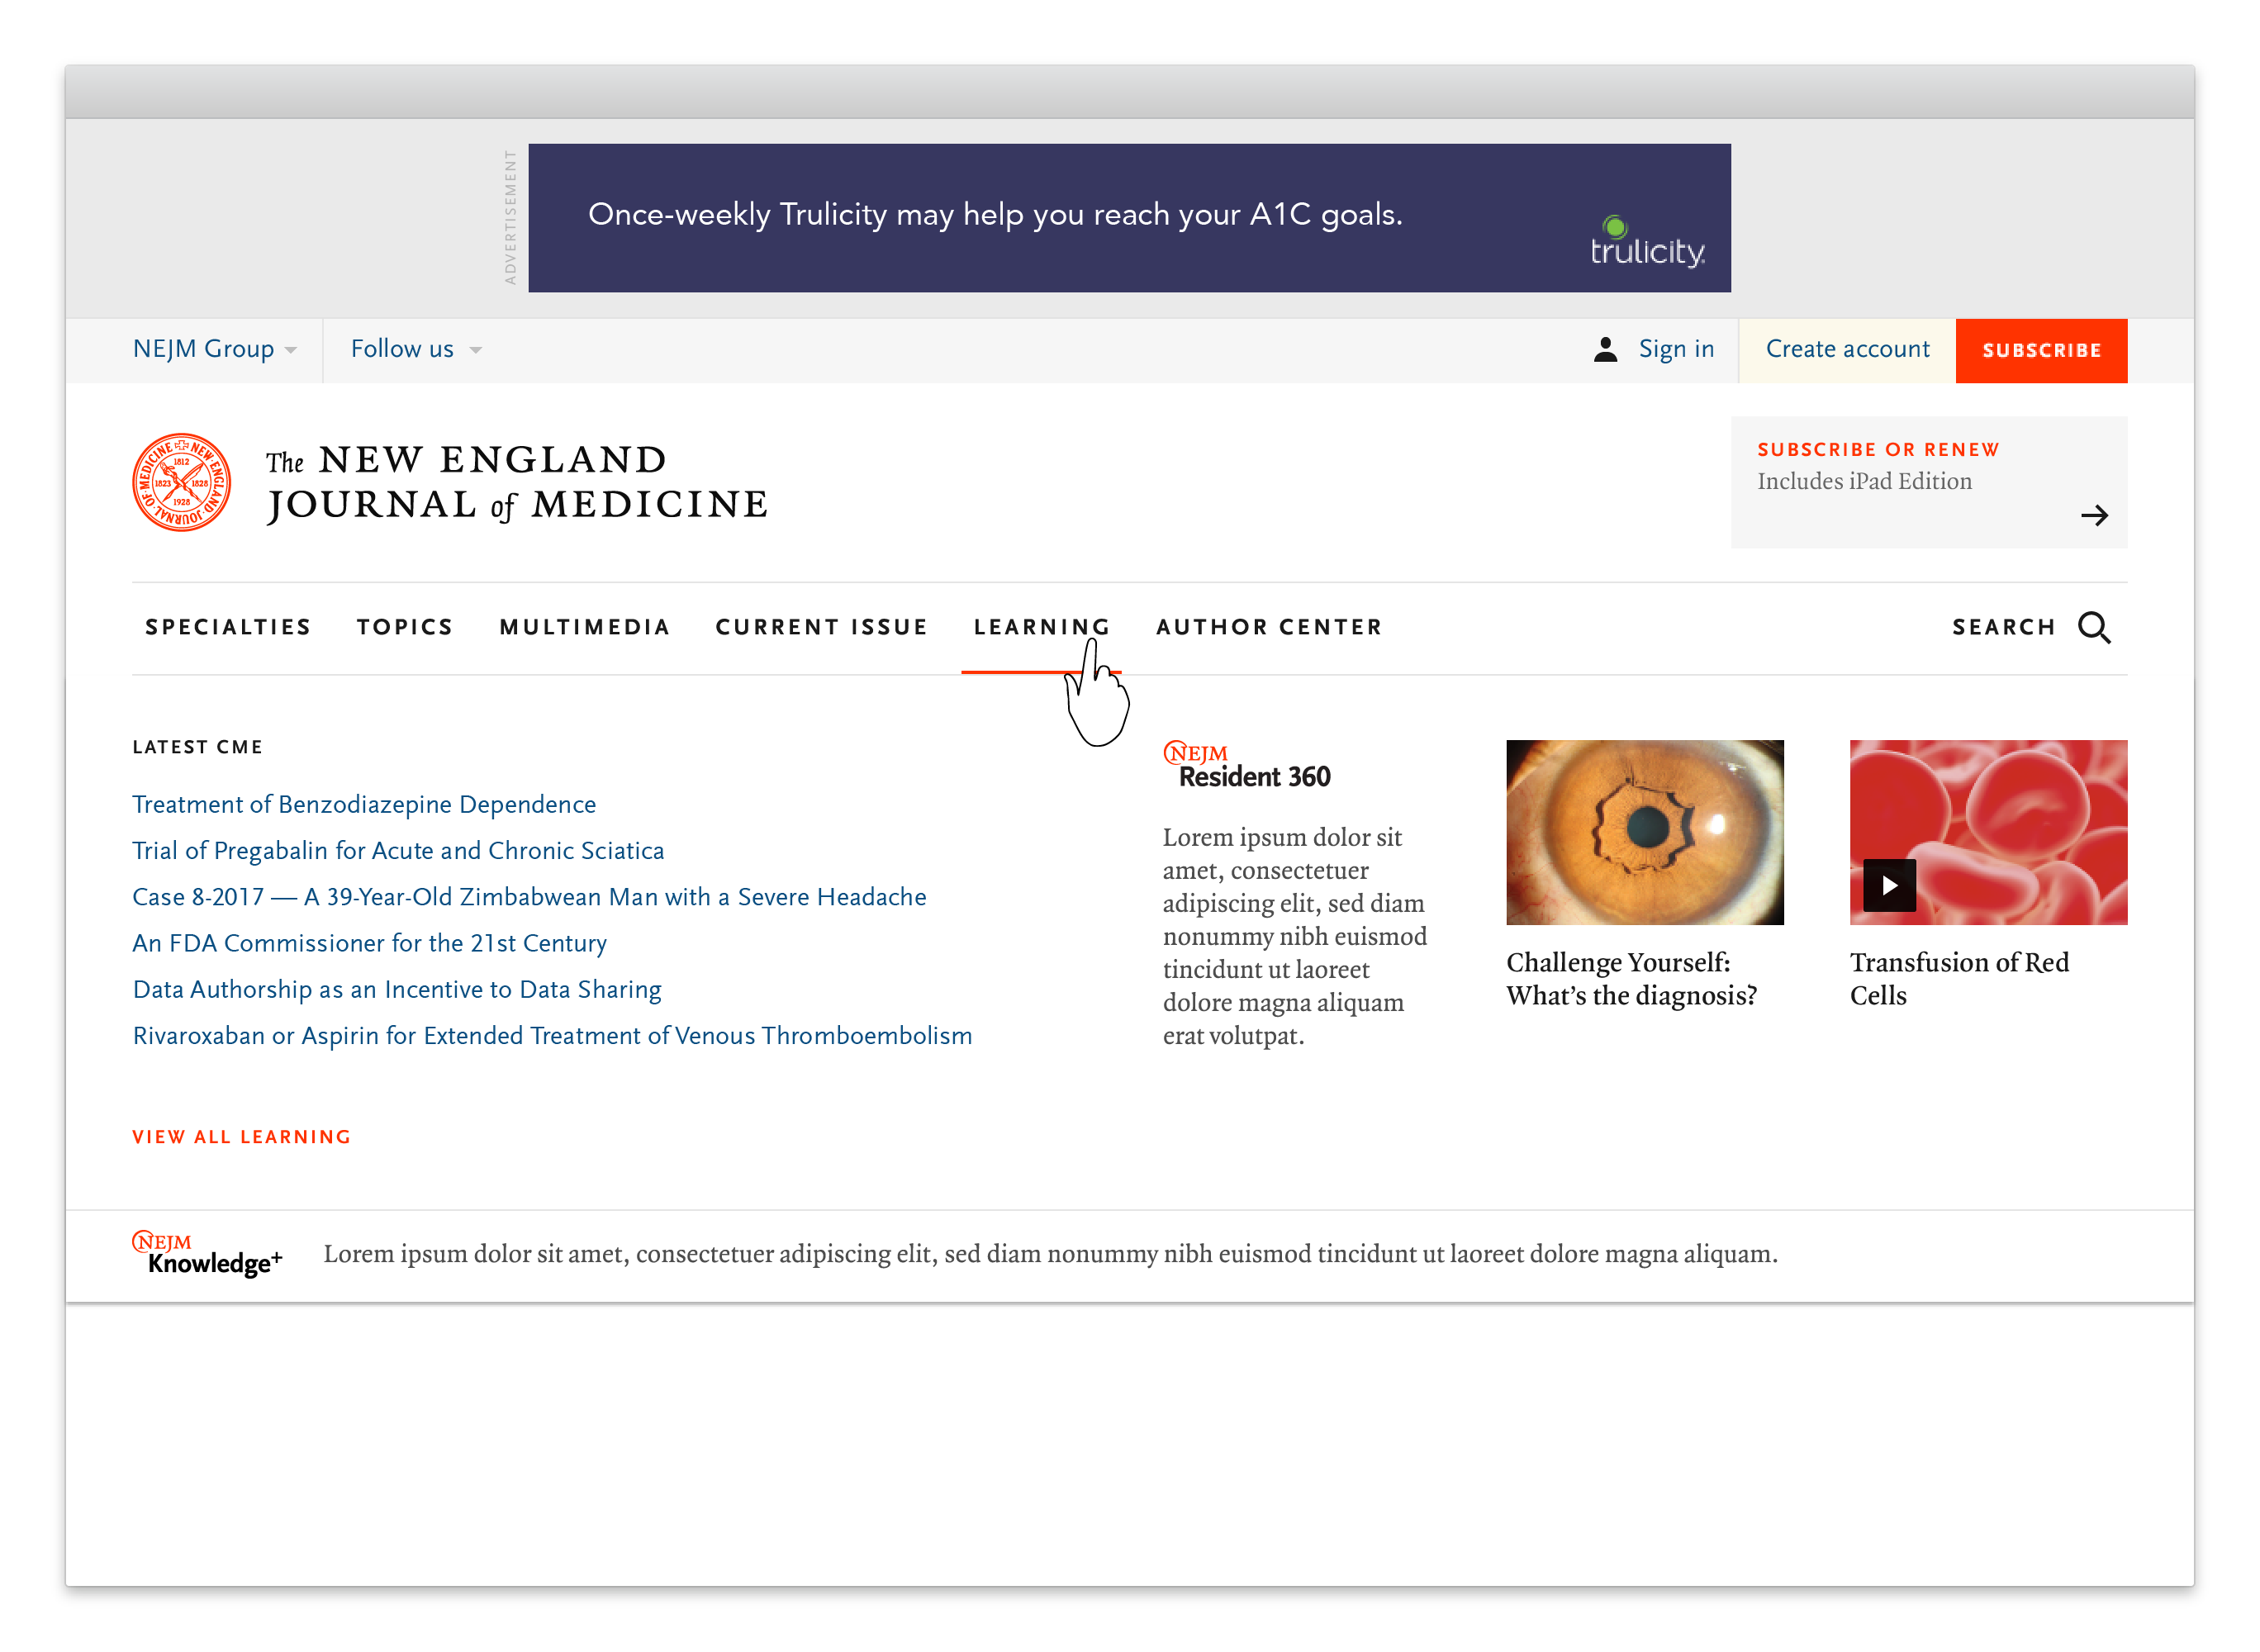Open Treatment of Benzodiazepine Dependence article
Image resolution: width=2260 pixels, height=1652 pixels.
[364, 804]
